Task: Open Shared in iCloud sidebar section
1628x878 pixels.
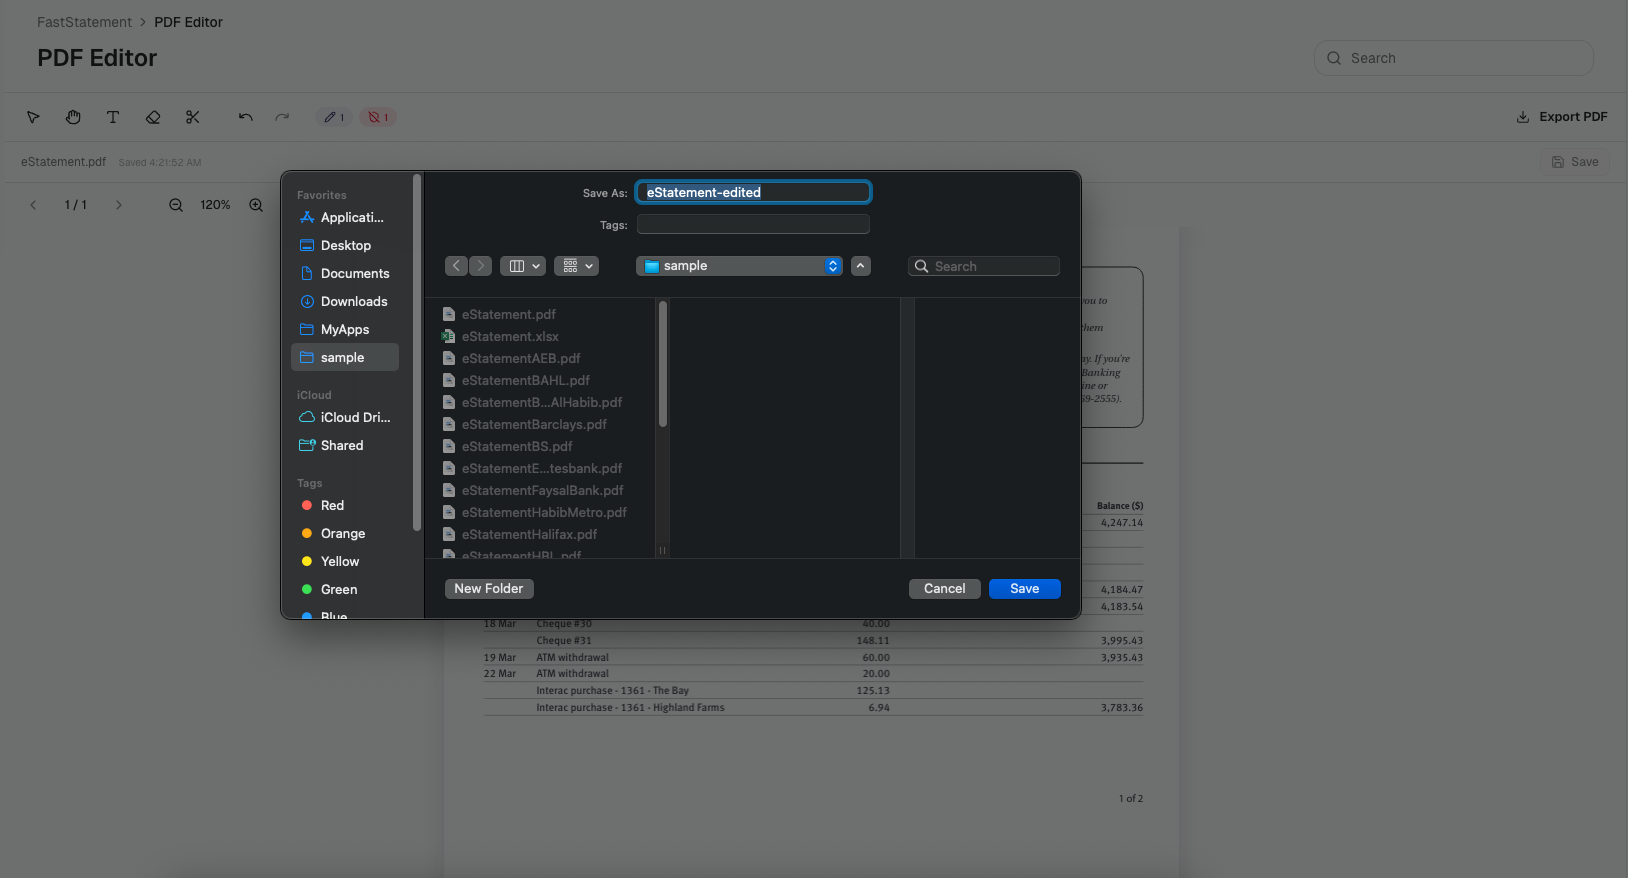Action: point(345,445)
